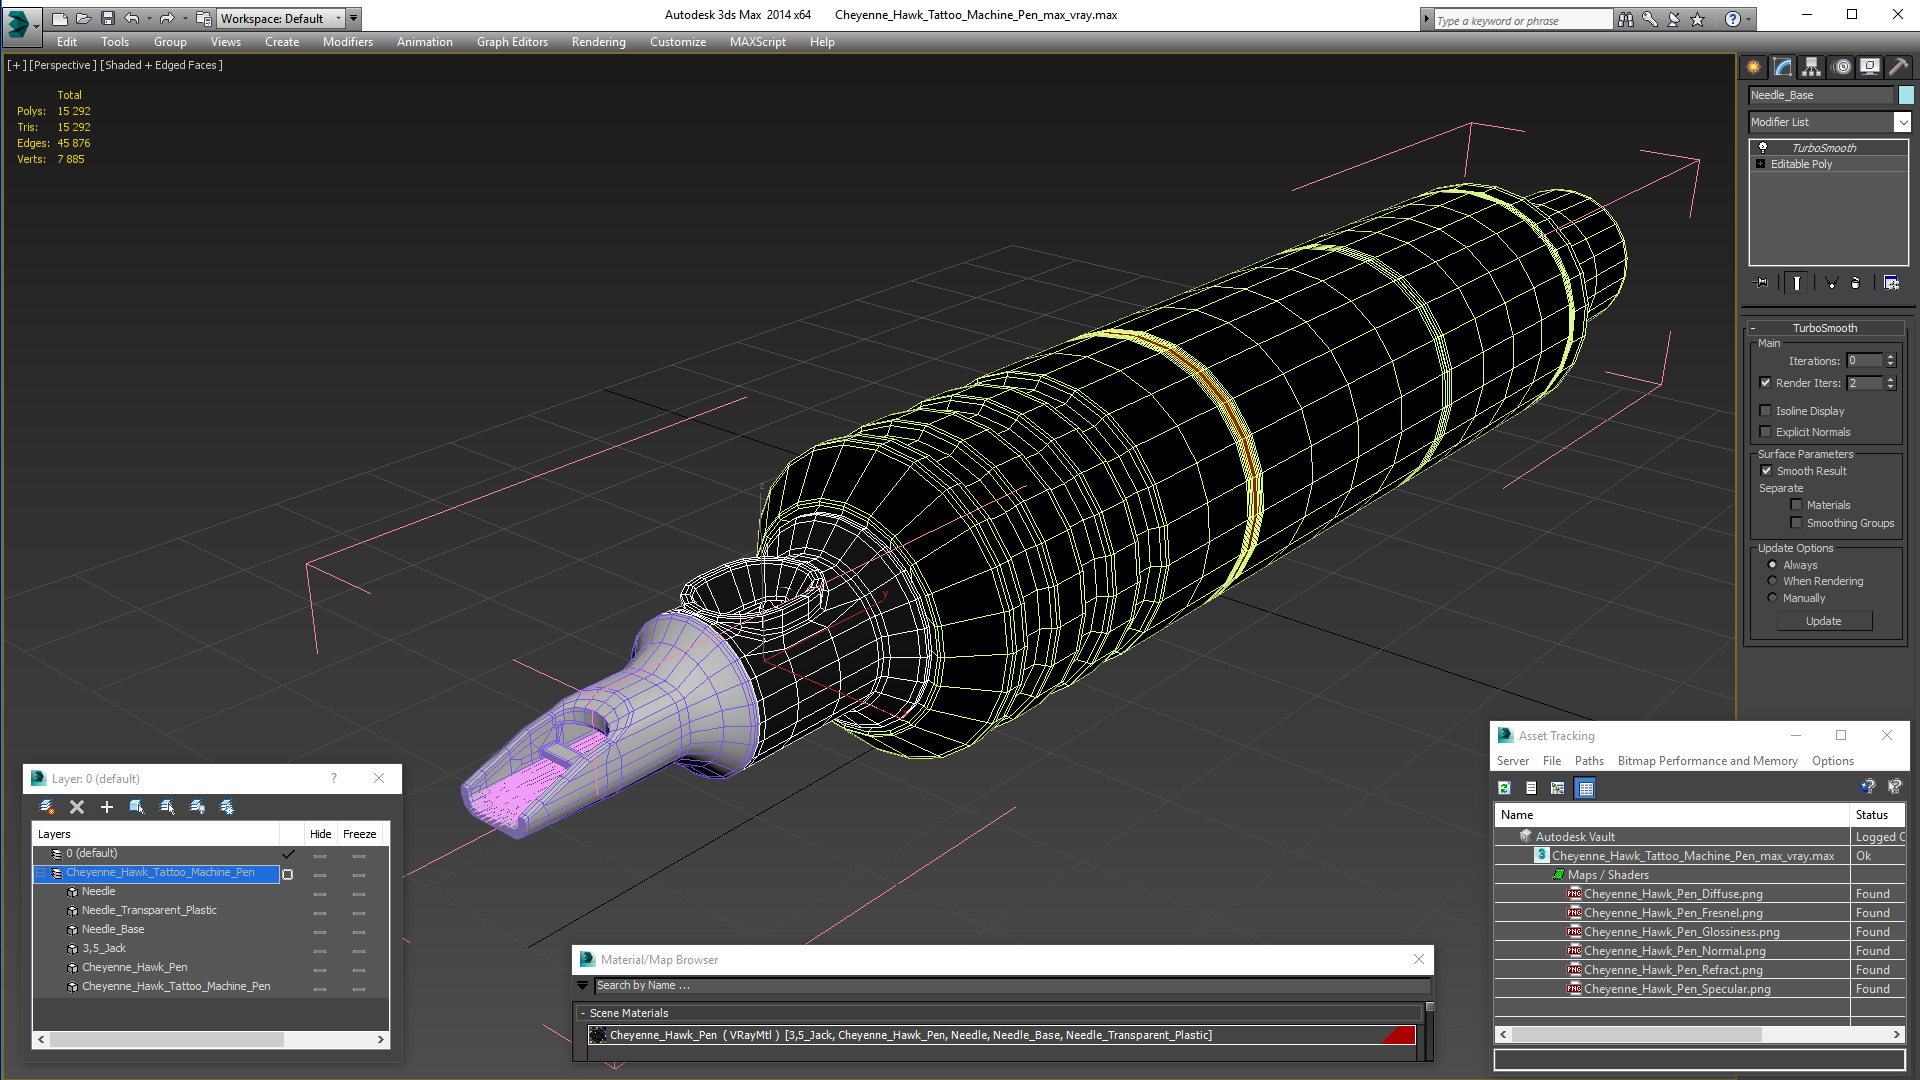Click the Hide column header
The width and height of the screenshot is (1920, 1080).
[320, 834]
